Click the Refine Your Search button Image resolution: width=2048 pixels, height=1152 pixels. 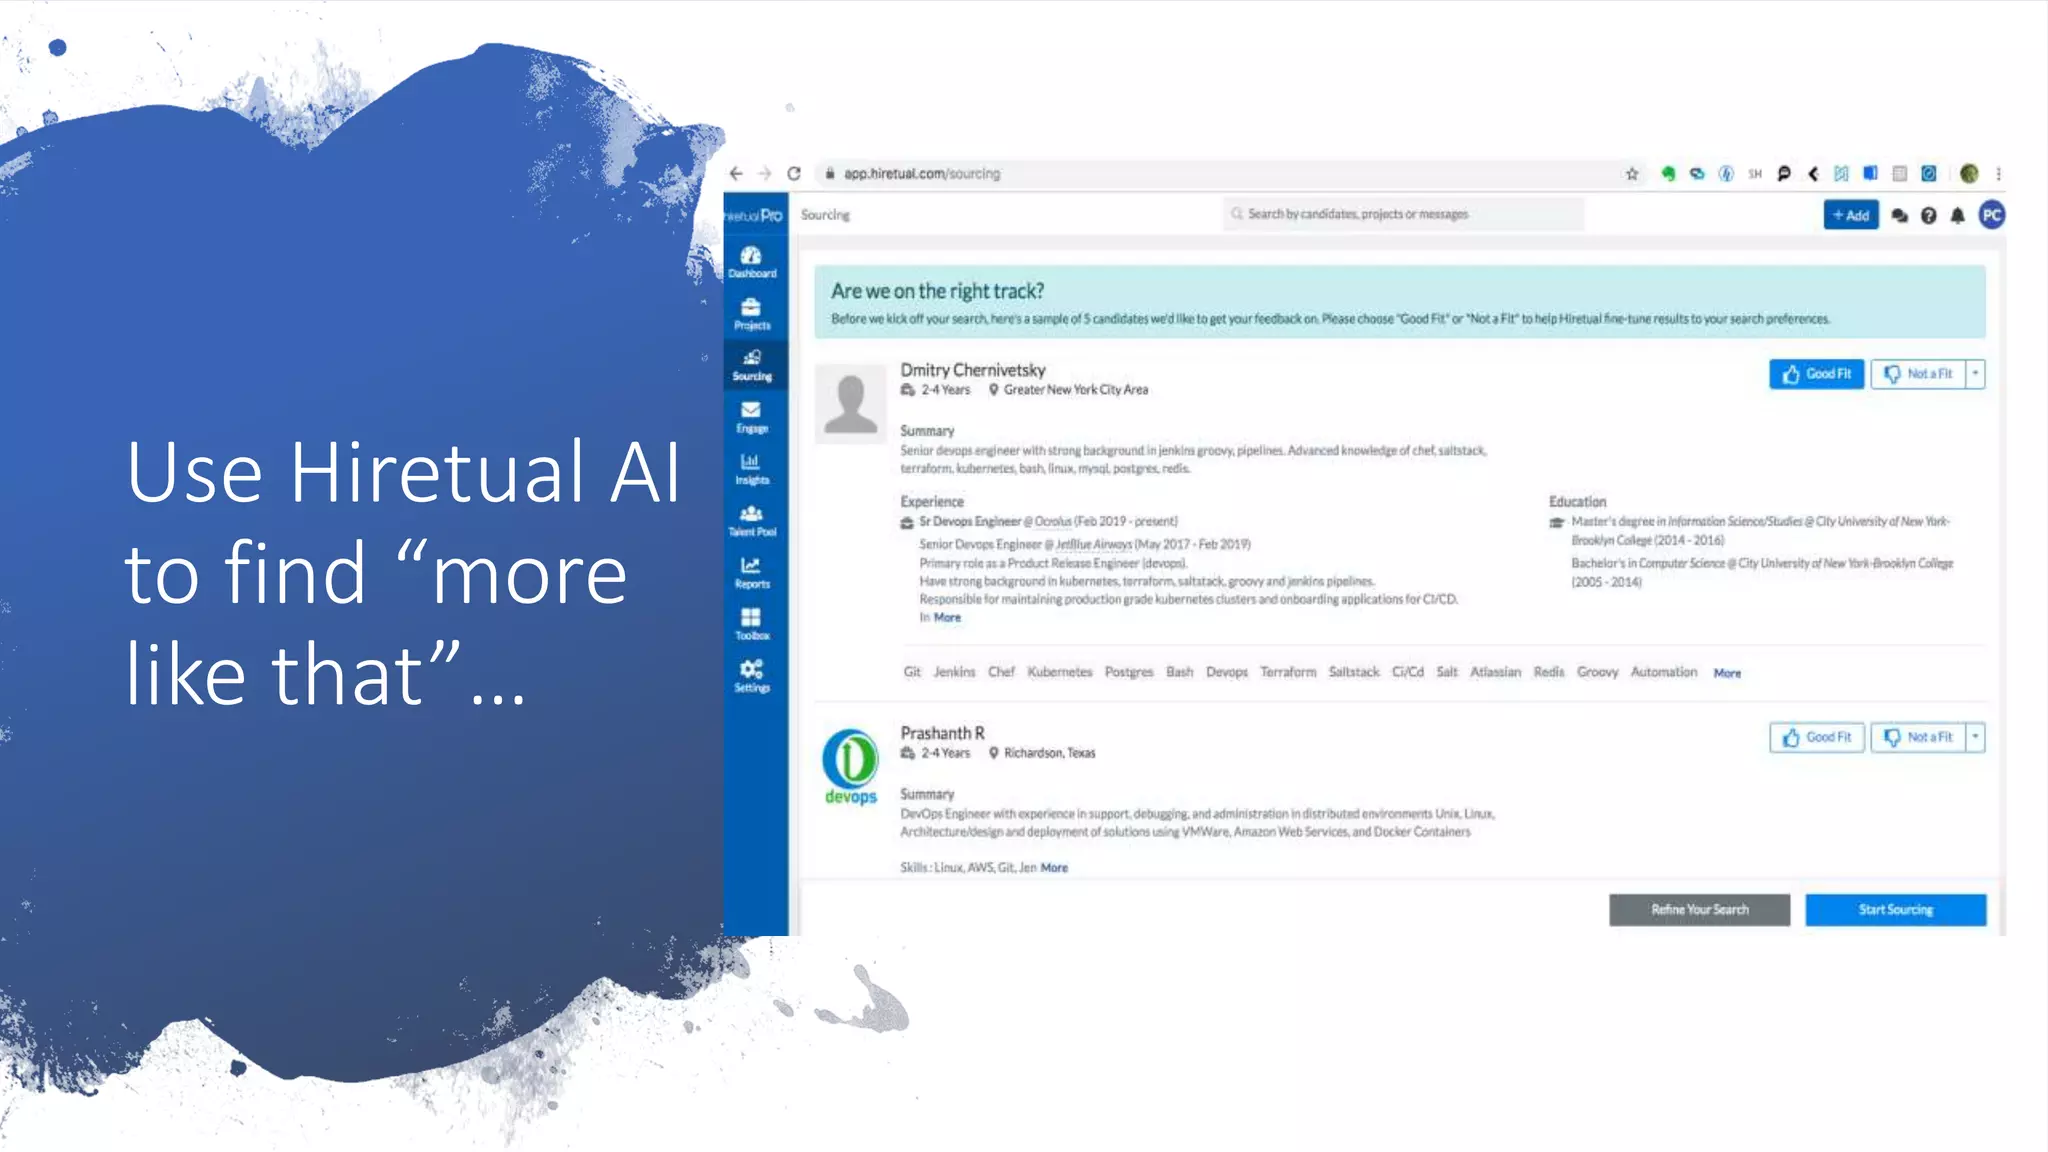pos(1699,910)
